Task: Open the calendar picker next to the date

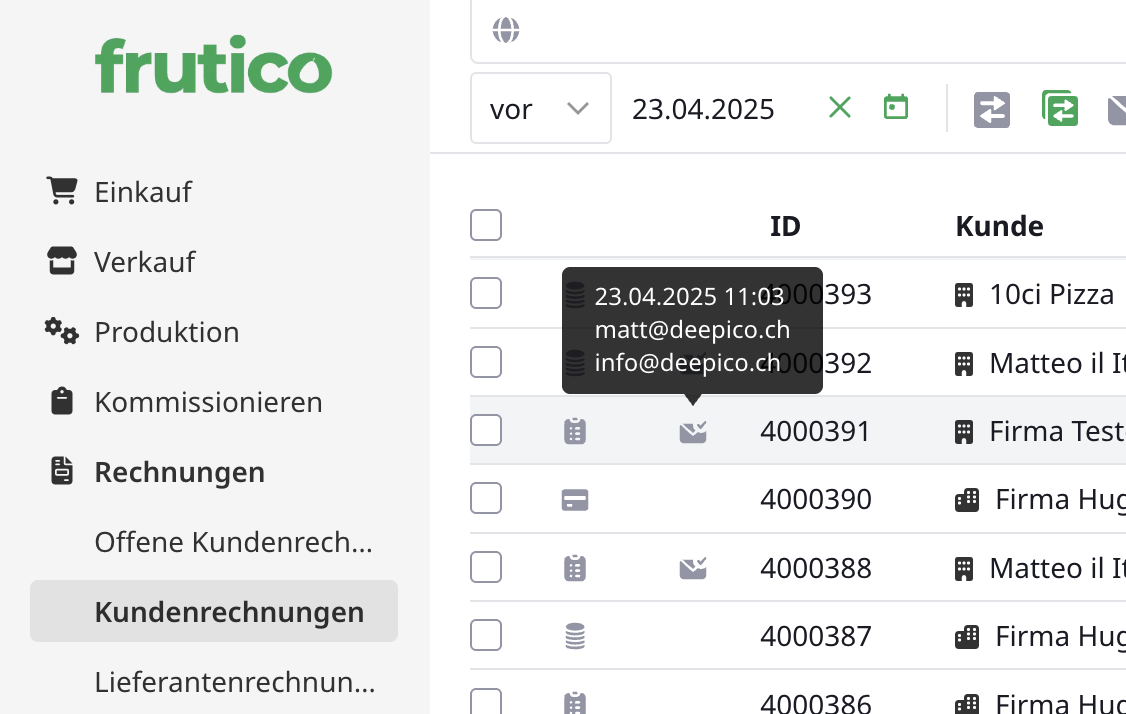Action: click(895, 107)
